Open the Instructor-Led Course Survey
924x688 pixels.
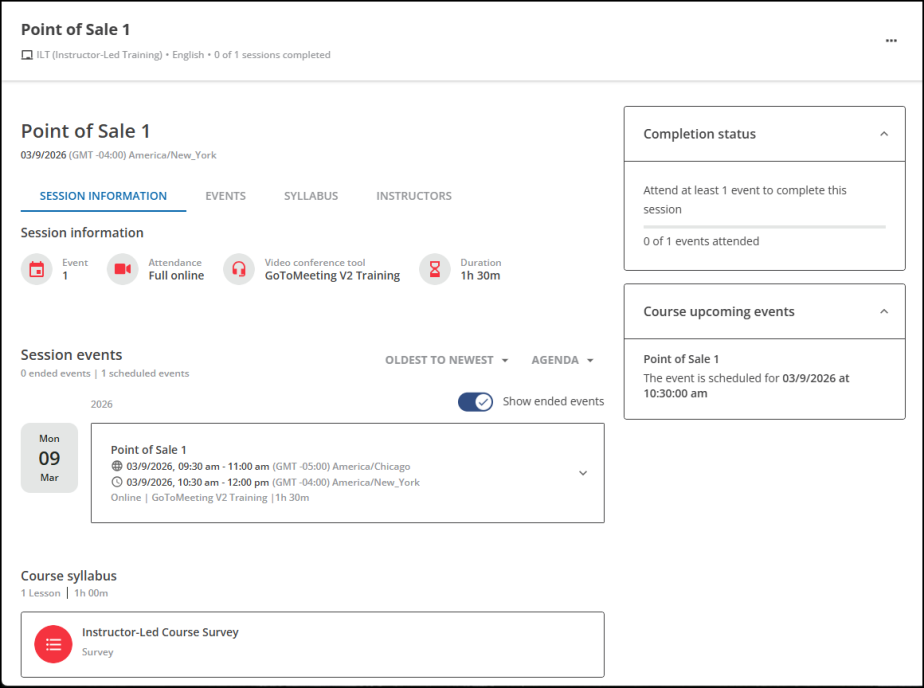(160, 632)
